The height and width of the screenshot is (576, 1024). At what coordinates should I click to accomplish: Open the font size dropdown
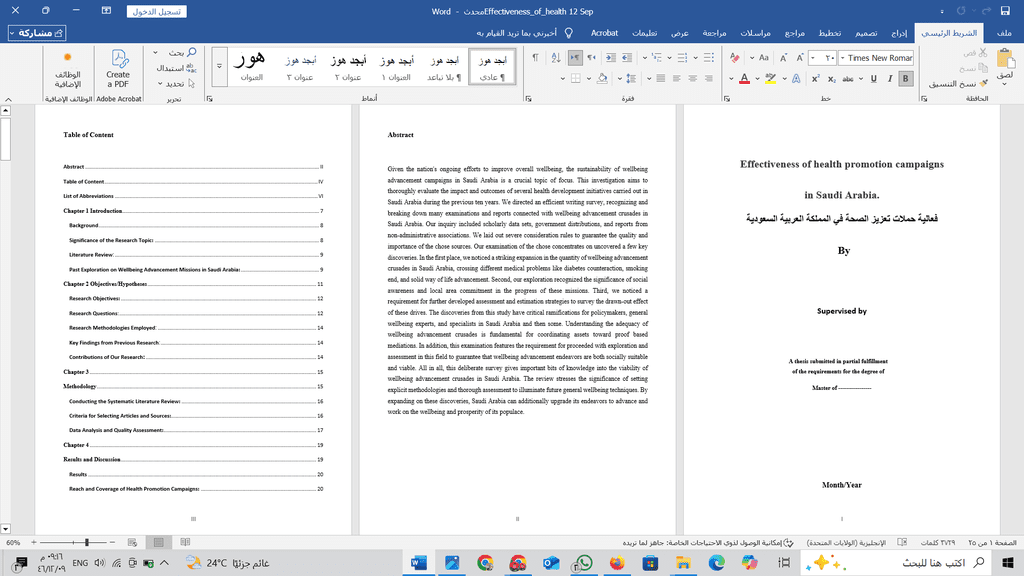coord(814,58)
